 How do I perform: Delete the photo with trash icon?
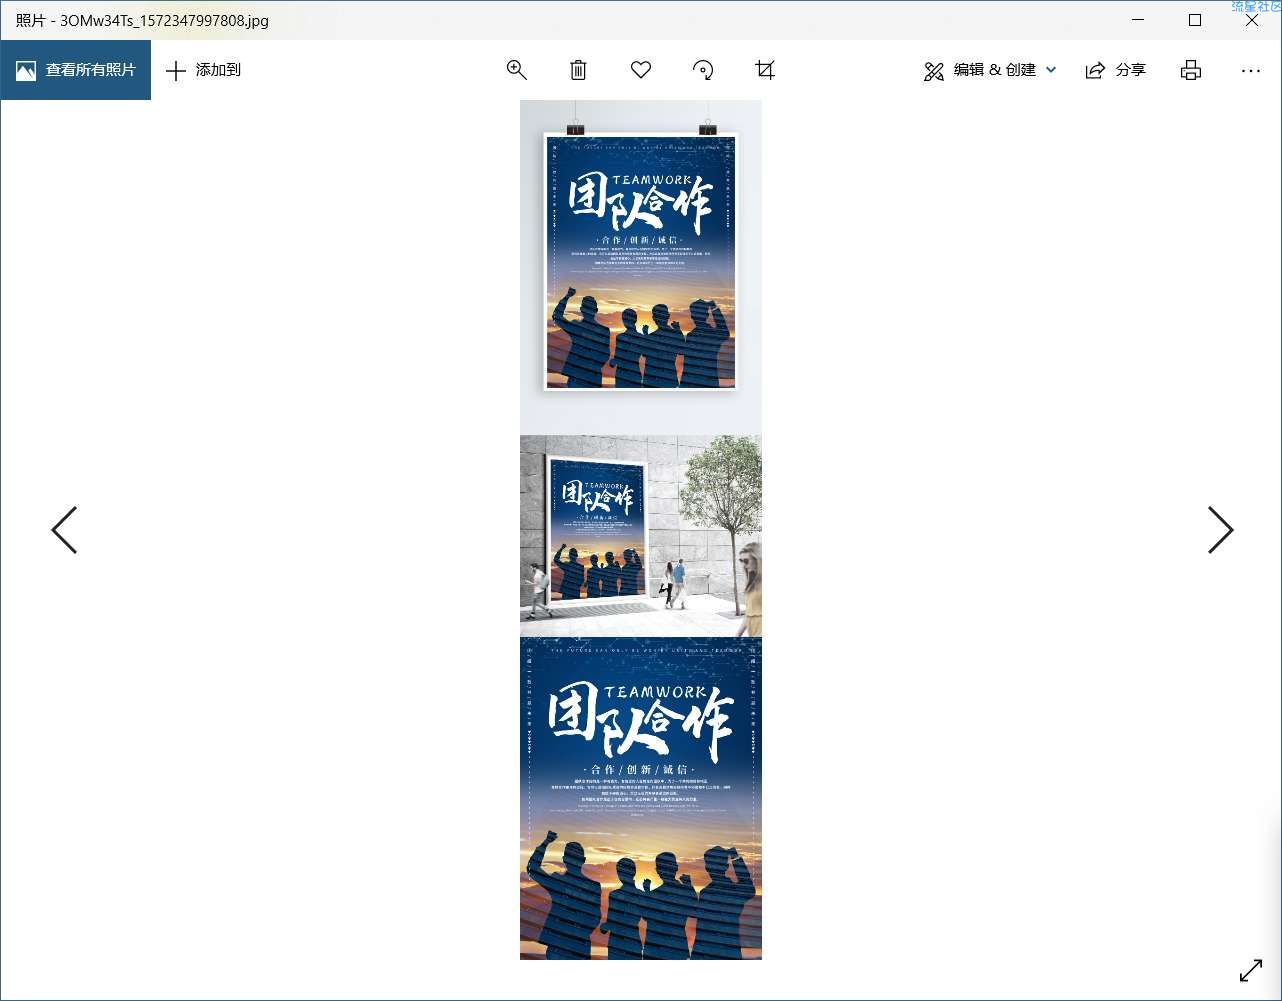coord(578,70)
